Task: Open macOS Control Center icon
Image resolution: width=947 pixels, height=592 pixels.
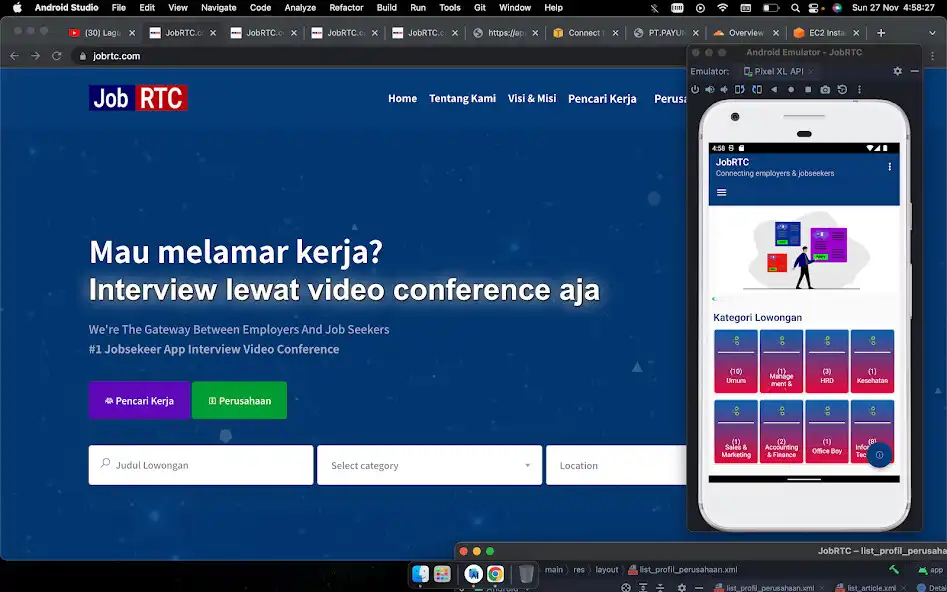Action: 815,8
